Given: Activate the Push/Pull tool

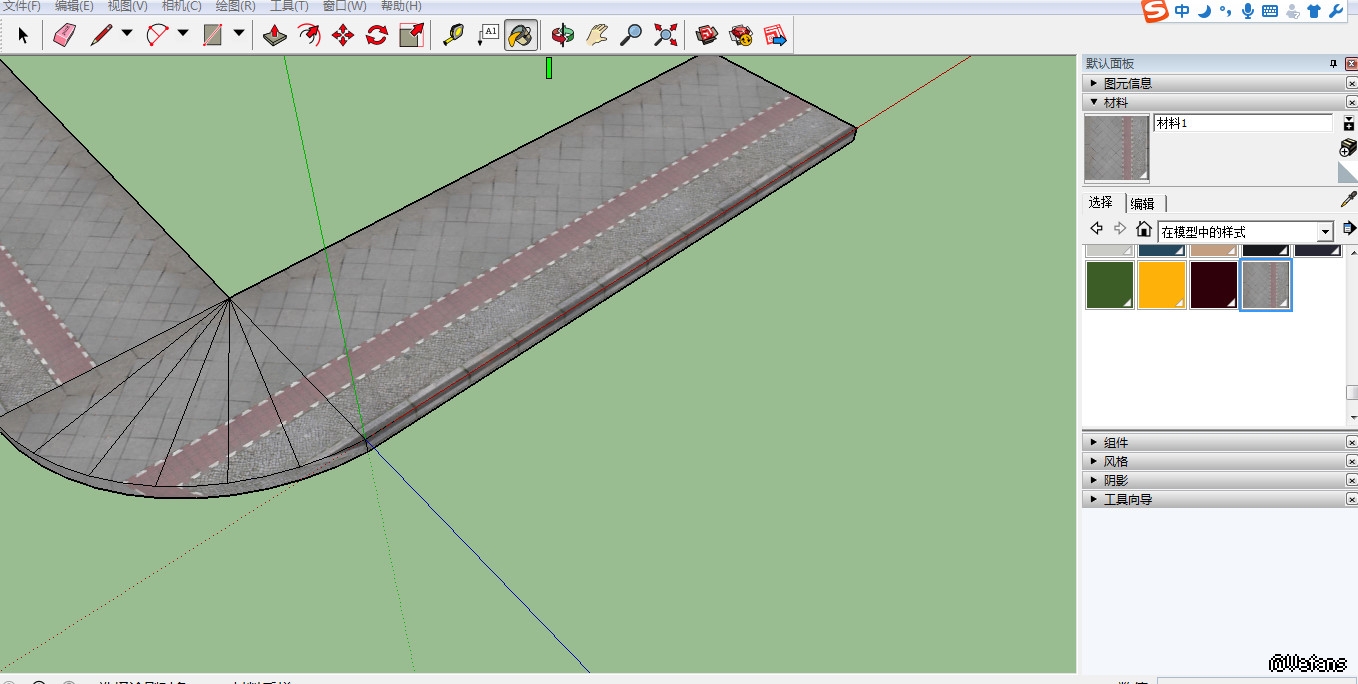Looking at the screenshot, I should pyautogui.click(x=275, y=36).
